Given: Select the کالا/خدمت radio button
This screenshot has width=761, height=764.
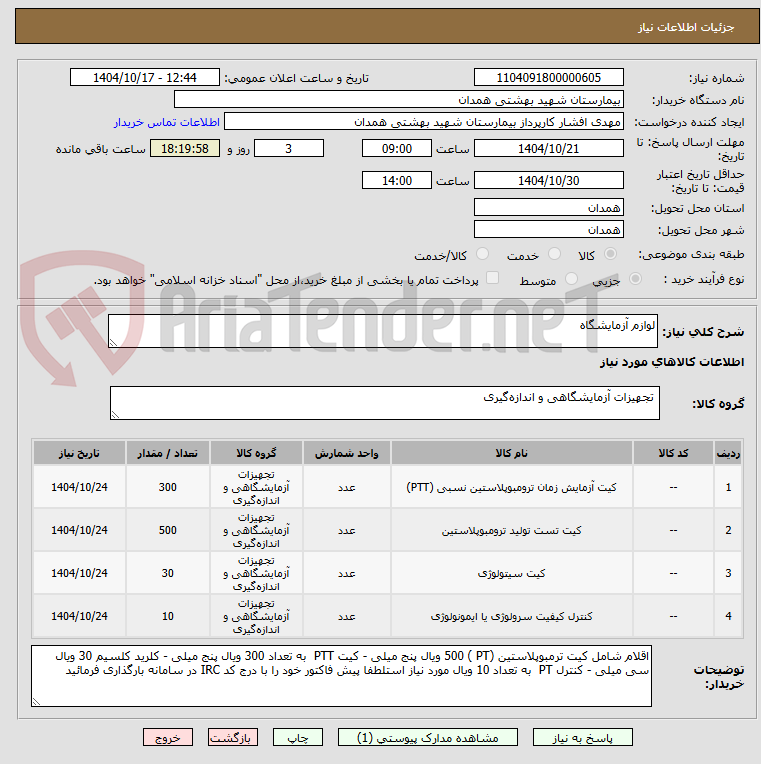Looking at the screenshot, I should coord(482,254).
